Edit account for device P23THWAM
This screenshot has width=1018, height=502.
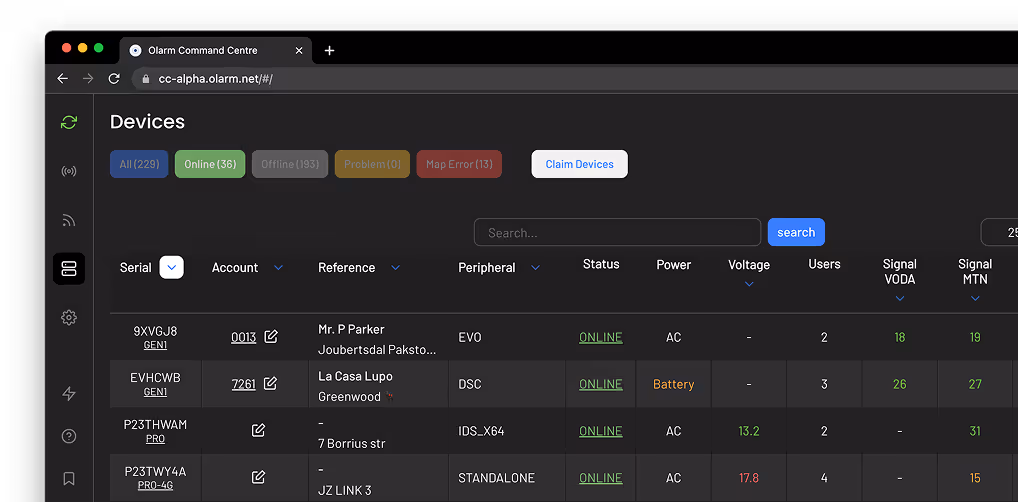(x=258, y=430)
